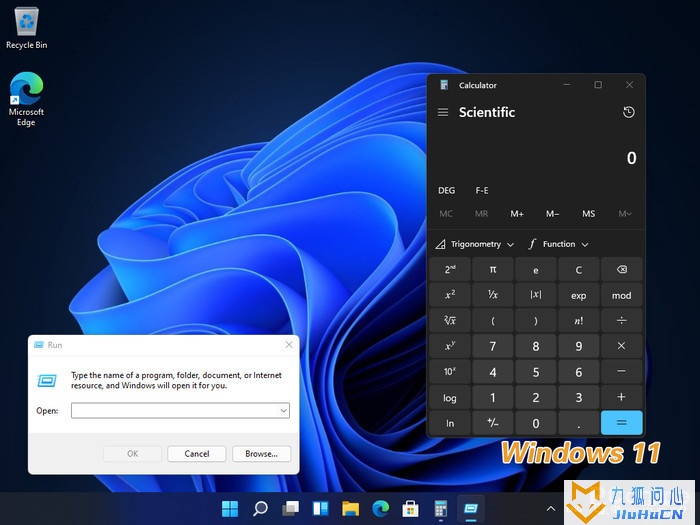Click the number 5 key
700x525 pixels.
[536, 371]
